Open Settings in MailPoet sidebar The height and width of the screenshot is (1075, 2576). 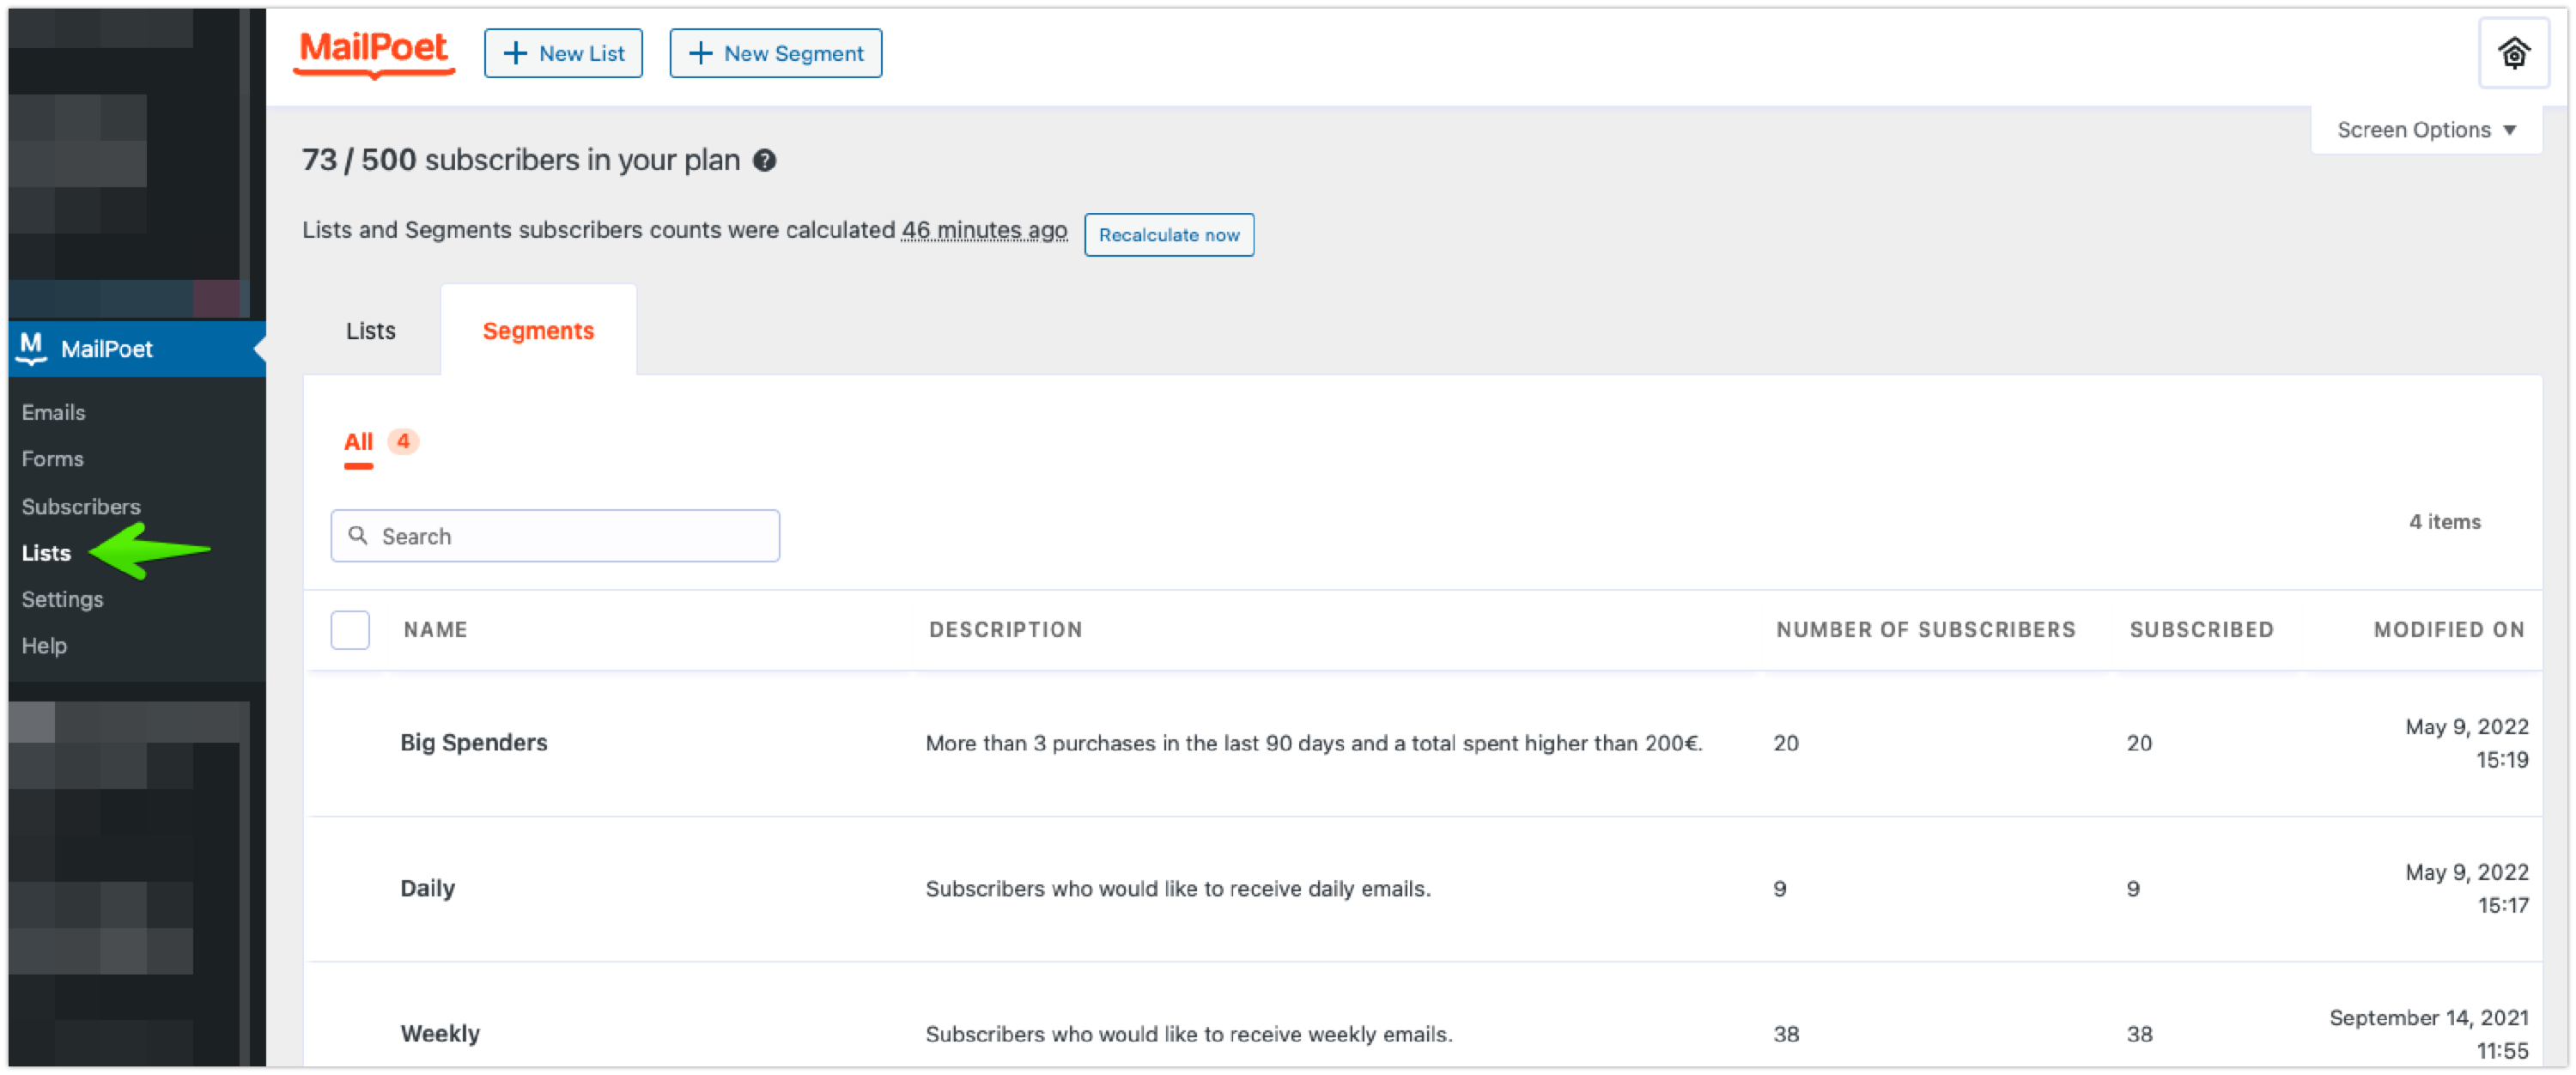[62, 599]
